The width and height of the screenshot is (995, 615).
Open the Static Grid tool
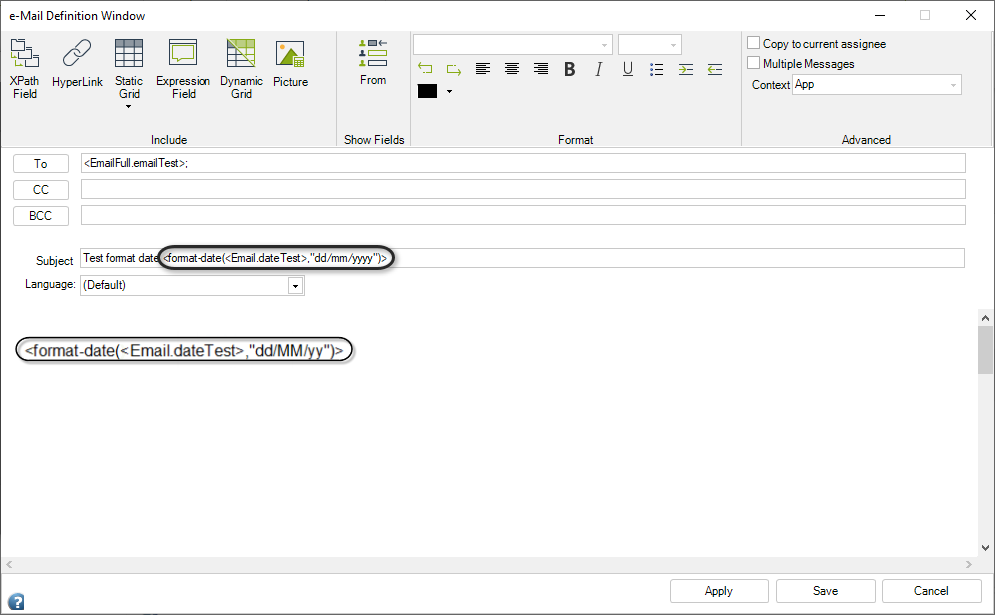pyautogui.click(x=129, y=69)
